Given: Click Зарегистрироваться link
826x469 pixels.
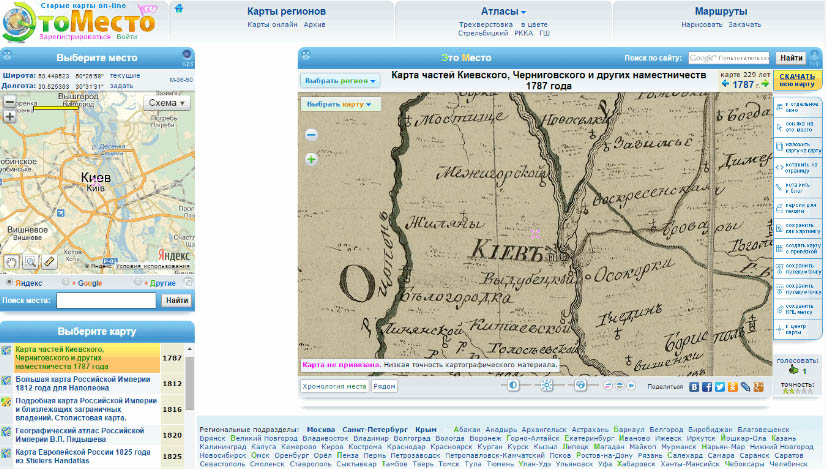Looking at the screenshot, I should point(75,36).
